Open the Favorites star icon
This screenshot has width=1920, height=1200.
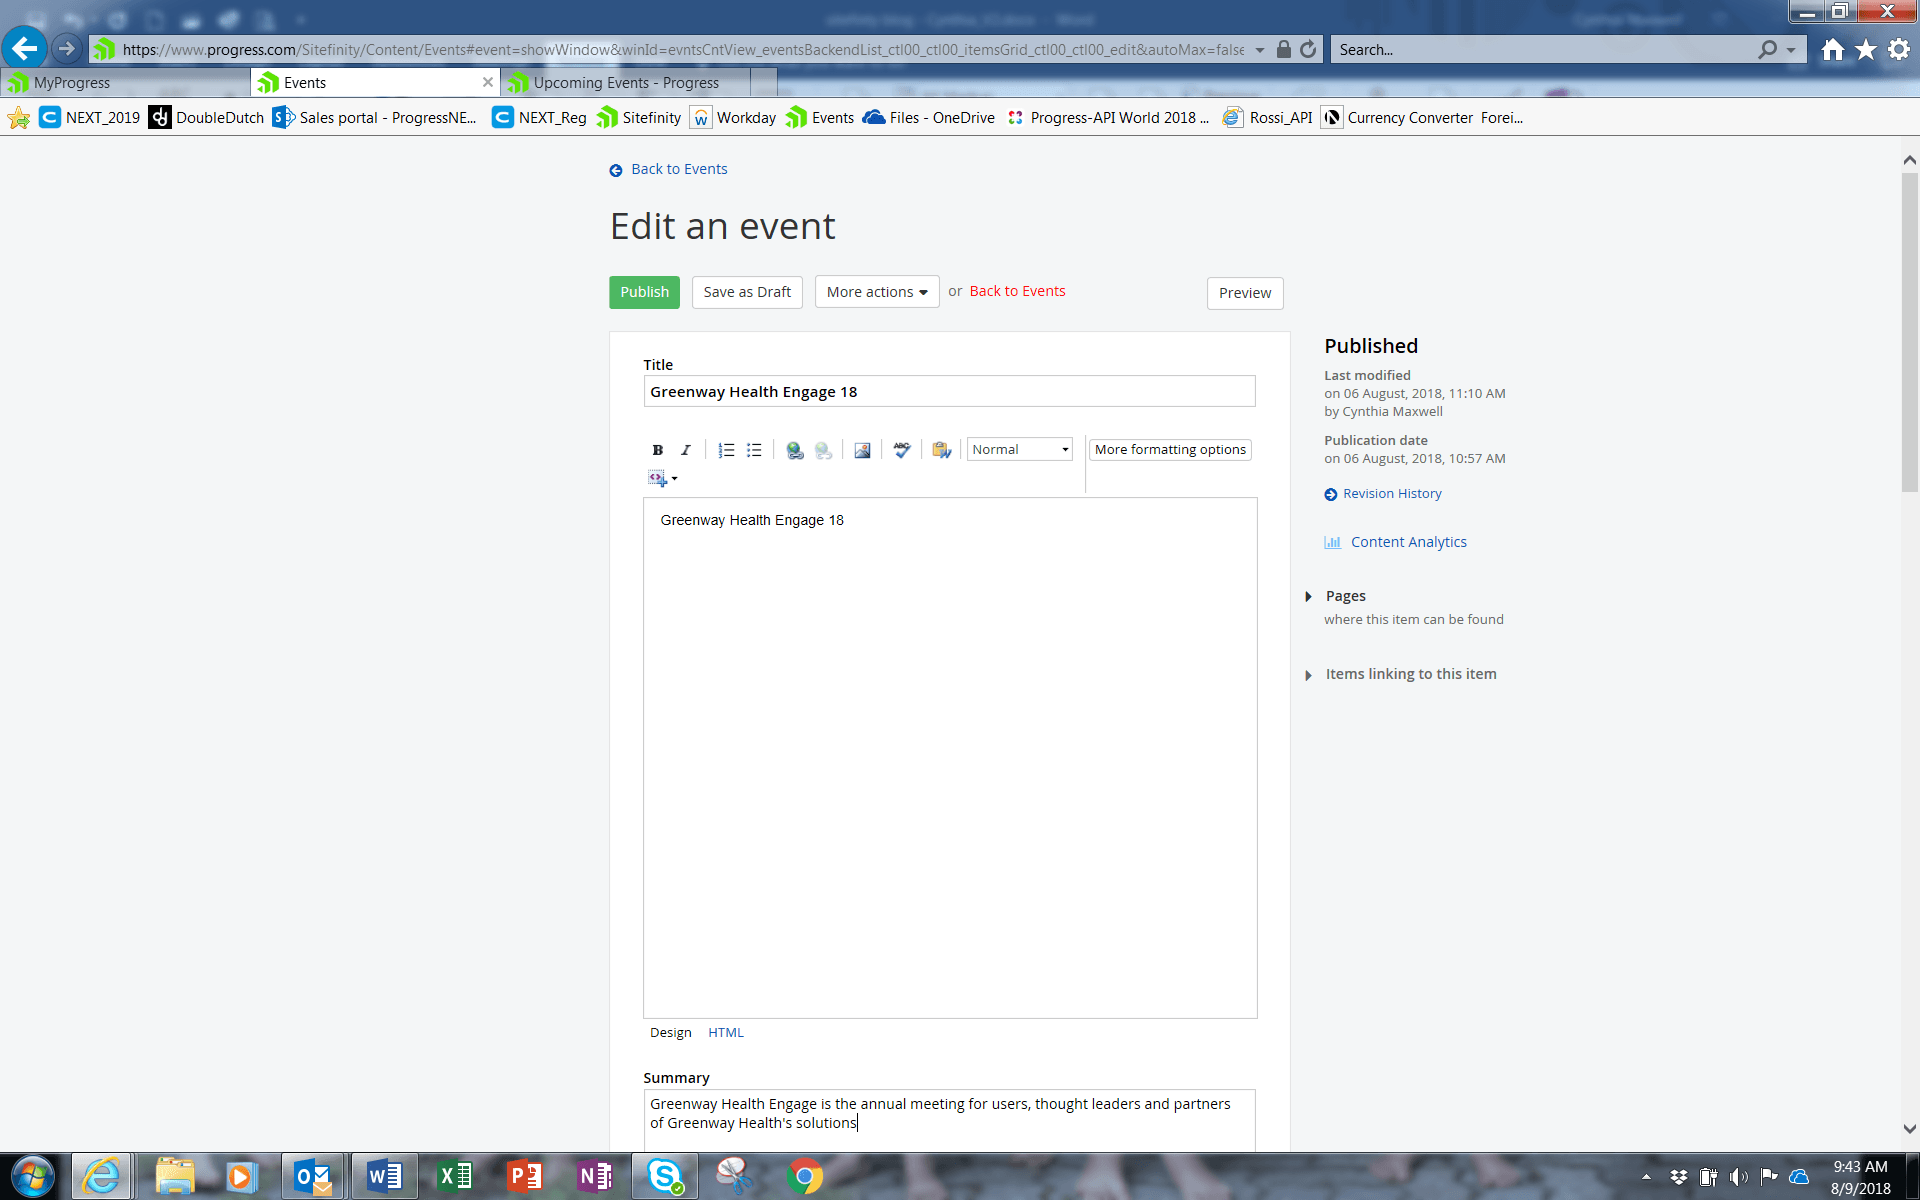point(1866,49)
